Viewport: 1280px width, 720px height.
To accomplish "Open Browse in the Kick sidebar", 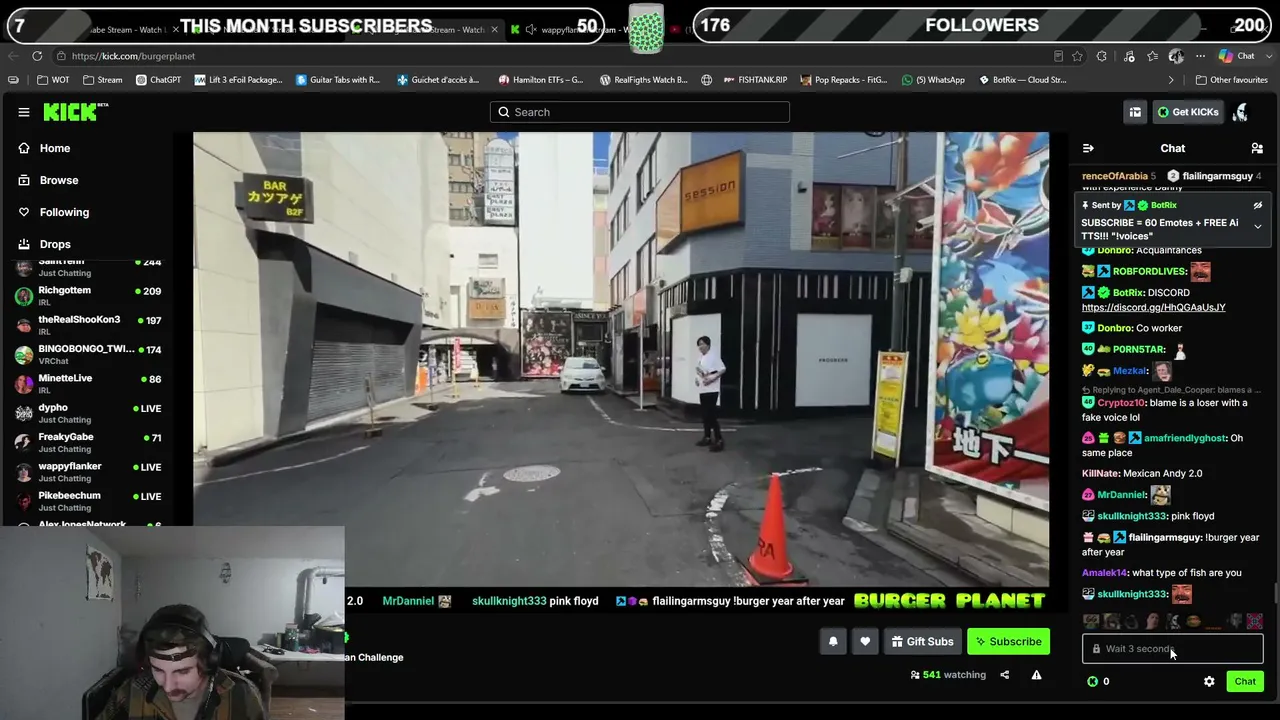I will 59,180.
